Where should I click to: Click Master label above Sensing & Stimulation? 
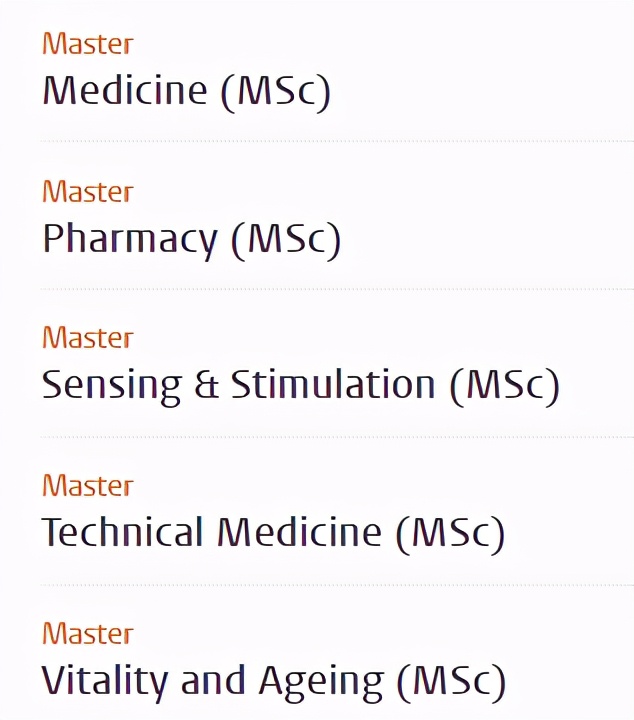coord(87,338)
